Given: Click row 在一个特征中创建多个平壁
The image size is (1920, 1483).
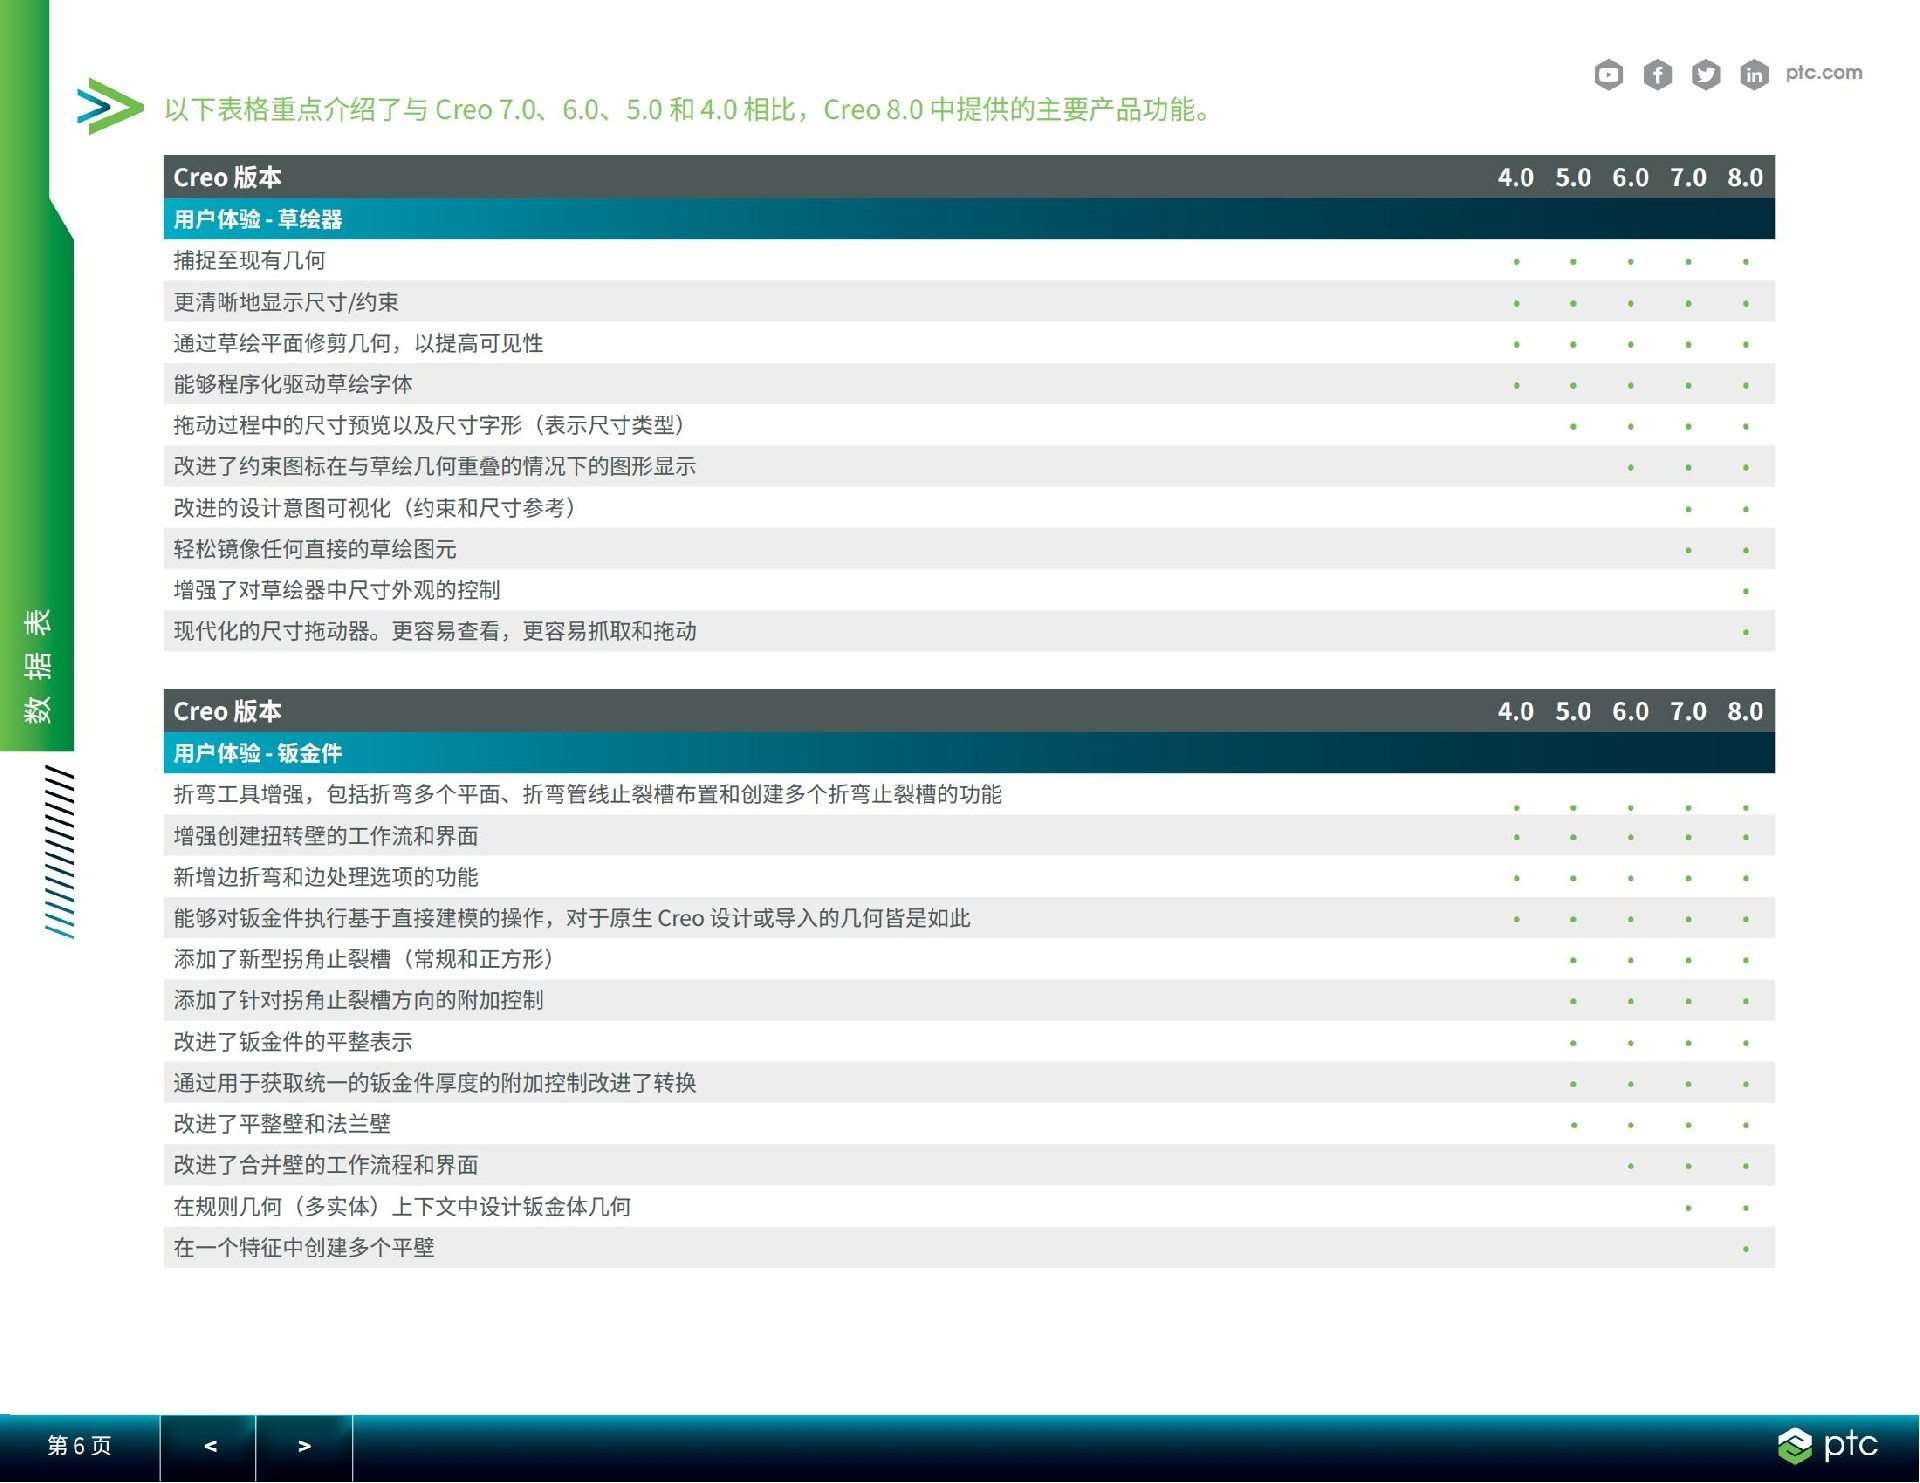Looking at the screenshot, I should (x=969, y=1247).
